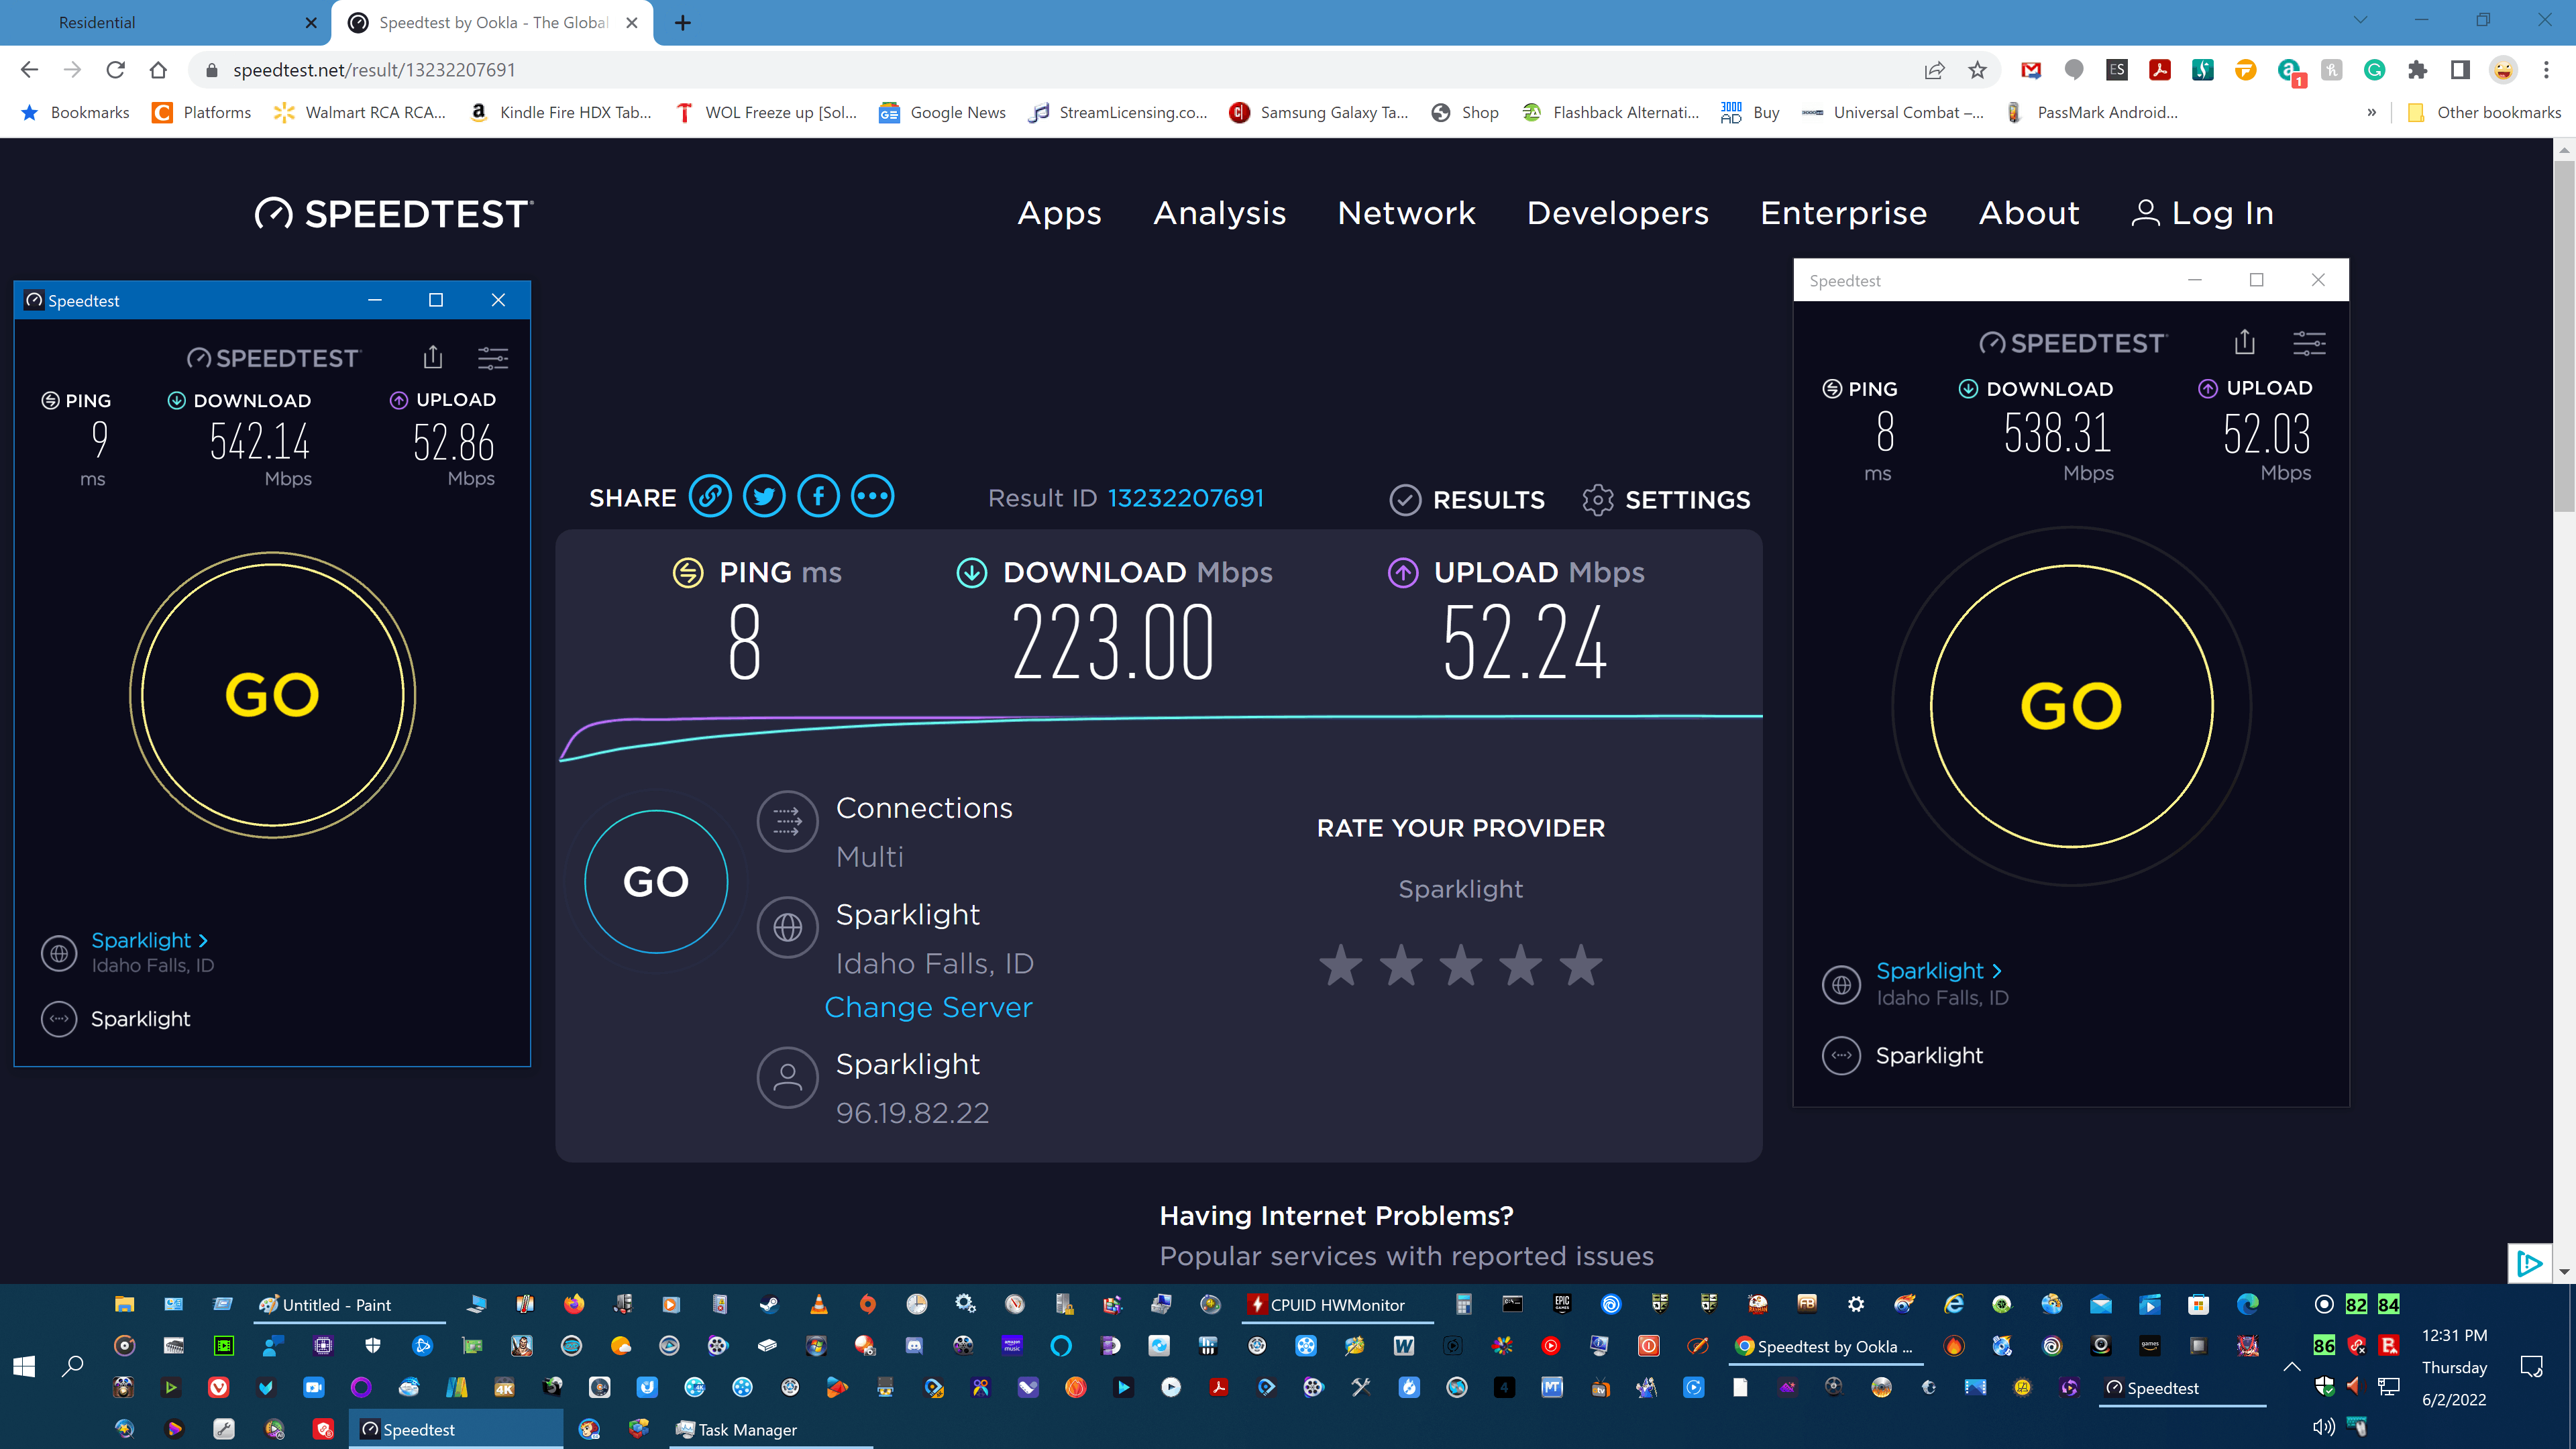Viewport: 2576px width, 1449px height.
Task: Open CPUID HWMonitor from taskbar
Action: click(x=1336, y=1305)
